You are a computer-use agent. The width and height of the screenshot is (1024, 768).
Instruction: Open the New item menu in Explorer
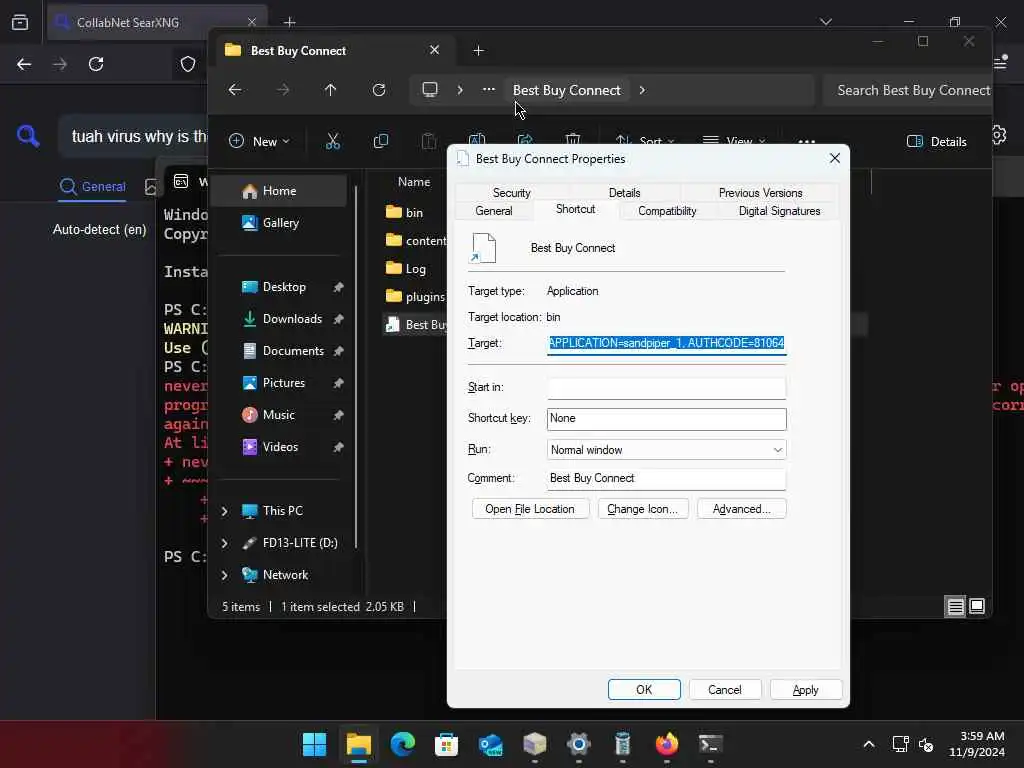(259, 141)
